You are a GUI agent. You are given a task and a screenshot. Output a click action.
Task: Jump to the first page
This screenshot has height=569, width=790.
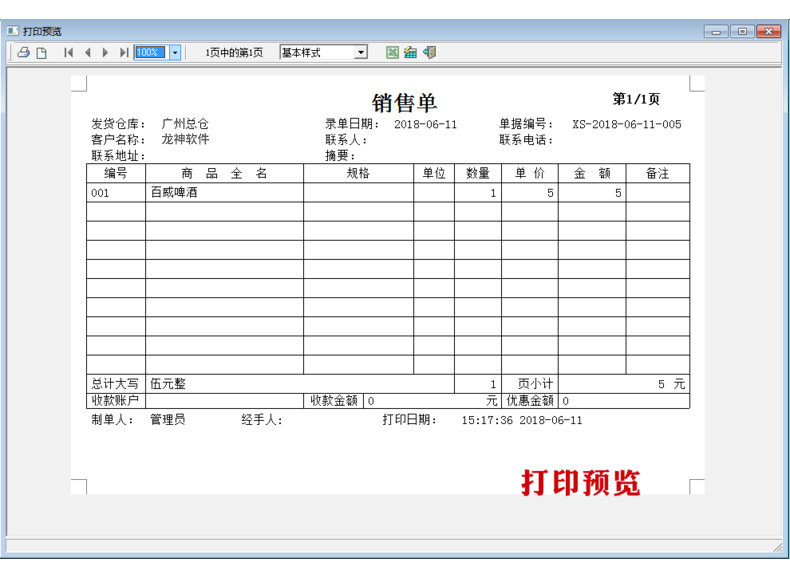[x=69, y=52]
